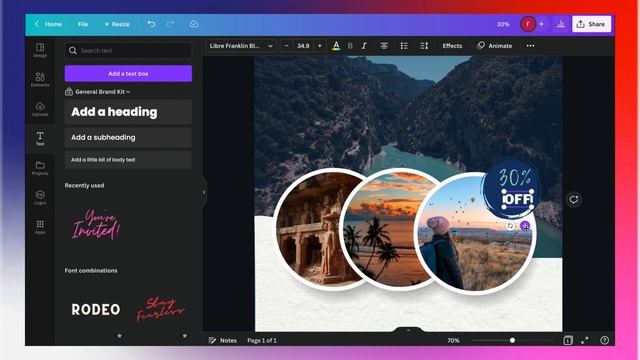Select the Stay Fearless font combination
This screenshot has height=360, width=640.
click(x=161, y=309)
